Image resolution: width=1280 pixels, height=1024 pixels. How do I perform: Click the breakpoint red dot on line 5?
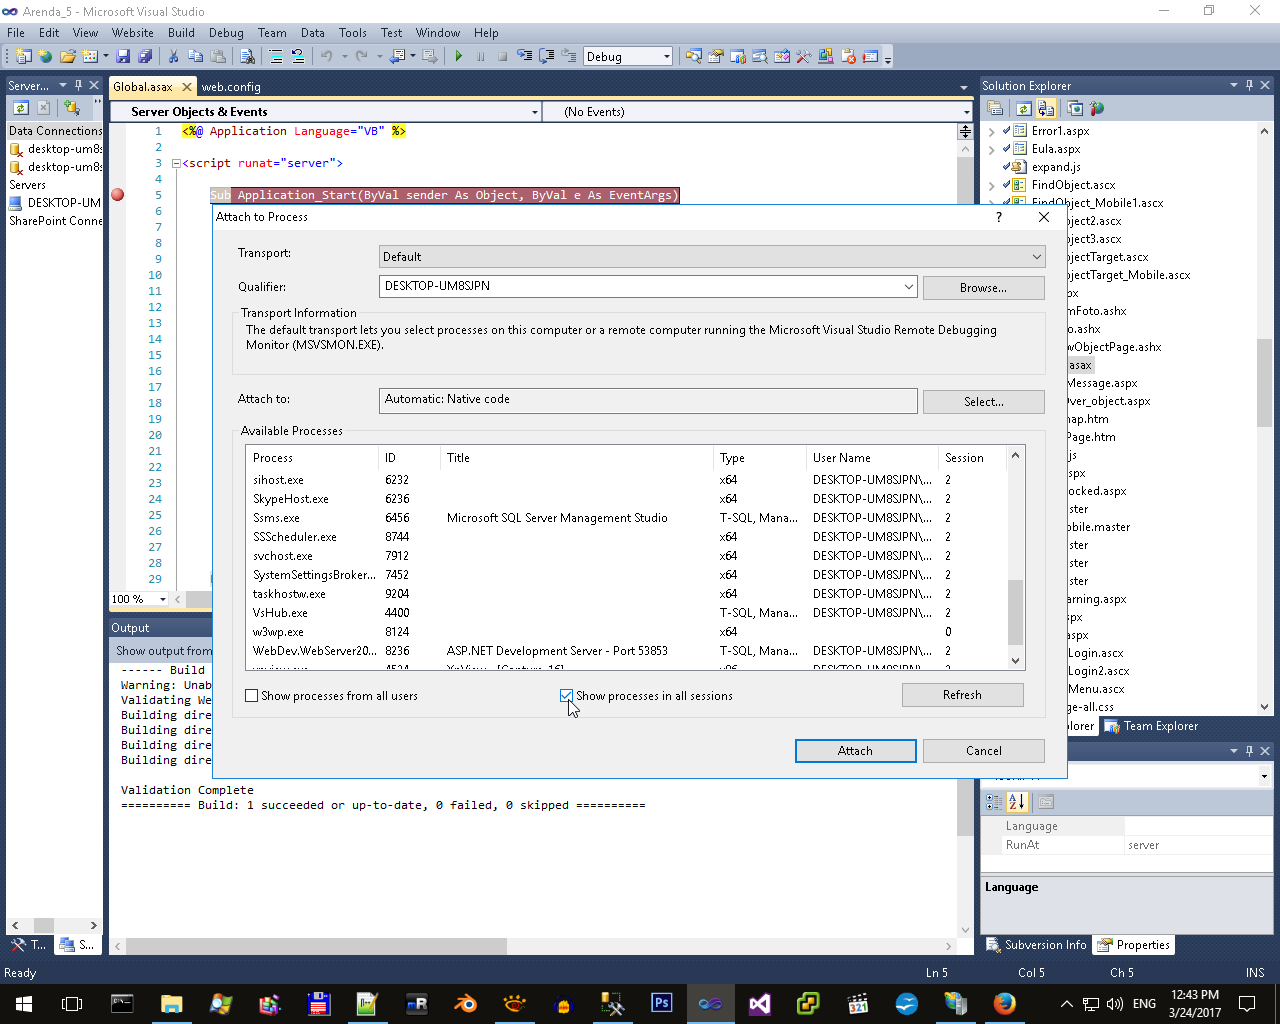click(118, 195)
